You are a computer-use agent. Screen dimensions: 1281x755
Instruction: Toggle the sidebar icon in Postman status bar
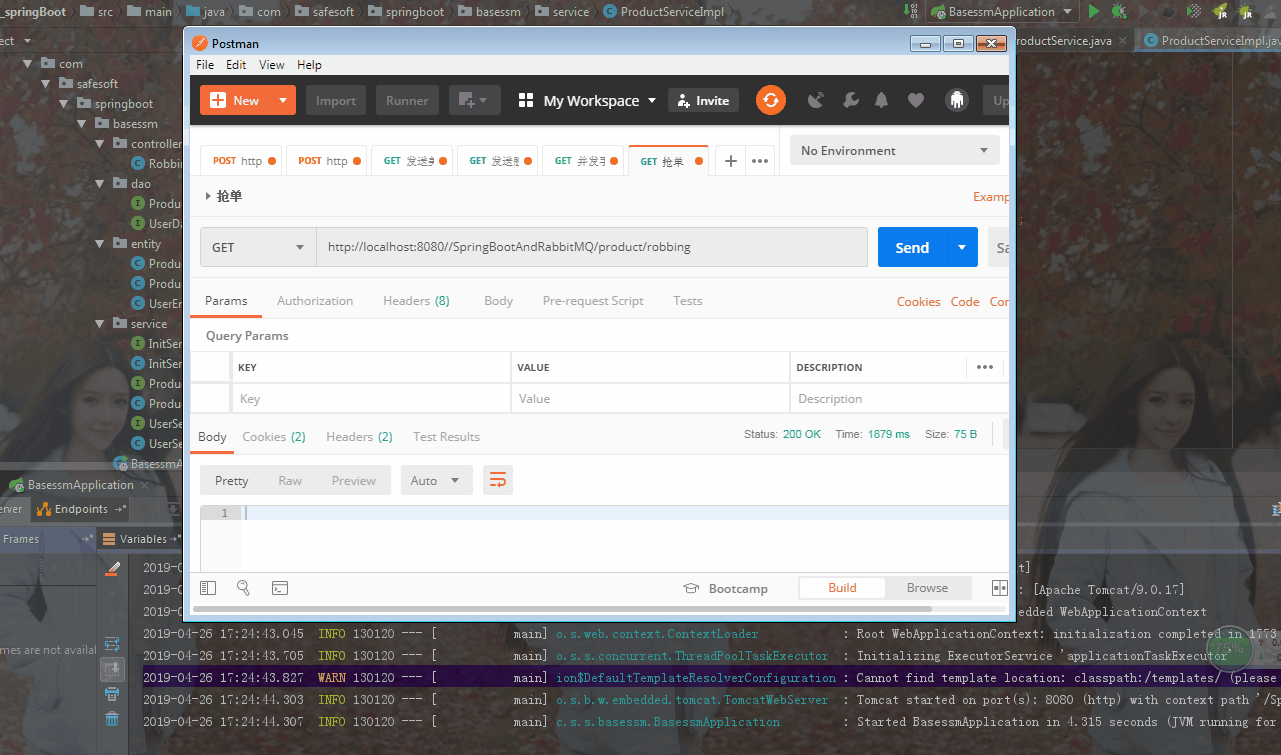[x=208, y=588]
